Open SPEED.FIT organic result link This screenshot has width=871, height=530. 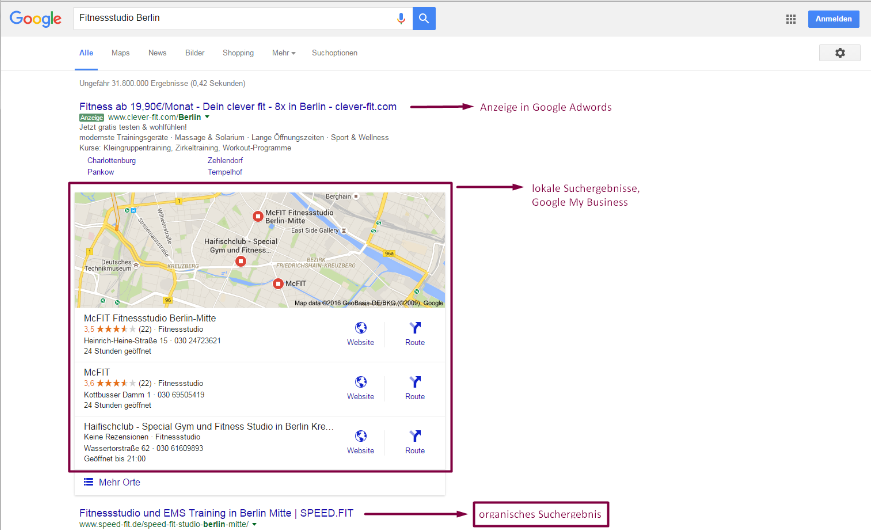(216, 513)
